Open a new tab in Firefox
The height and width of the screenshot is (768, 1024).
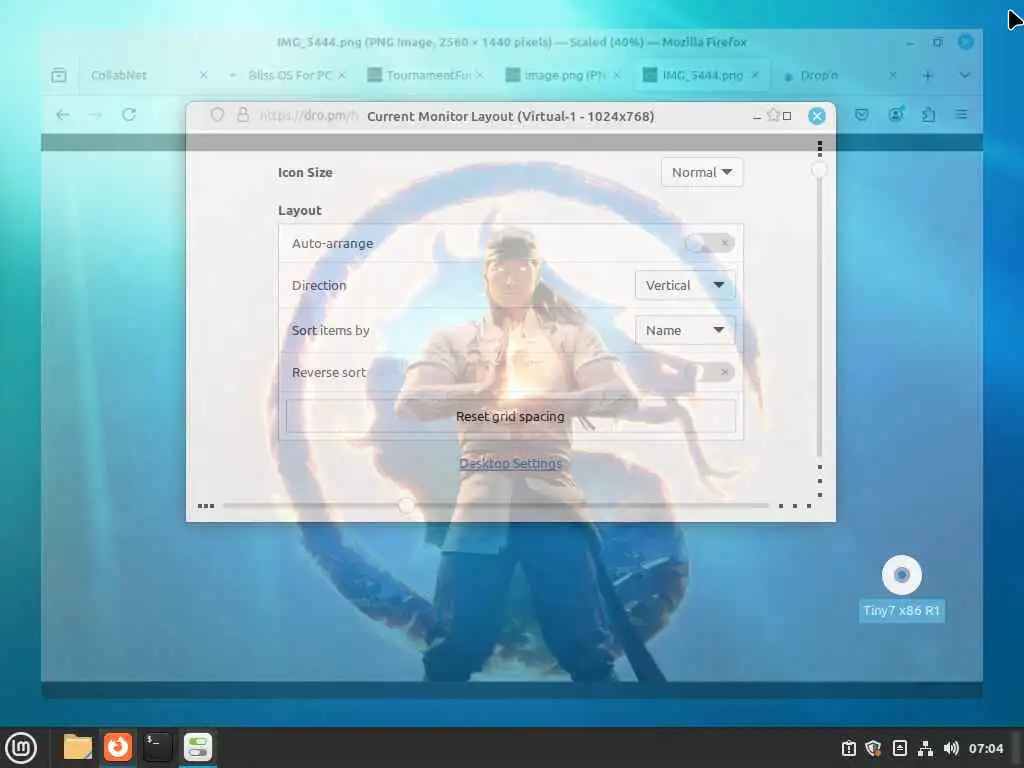click(x=927, y=76)
